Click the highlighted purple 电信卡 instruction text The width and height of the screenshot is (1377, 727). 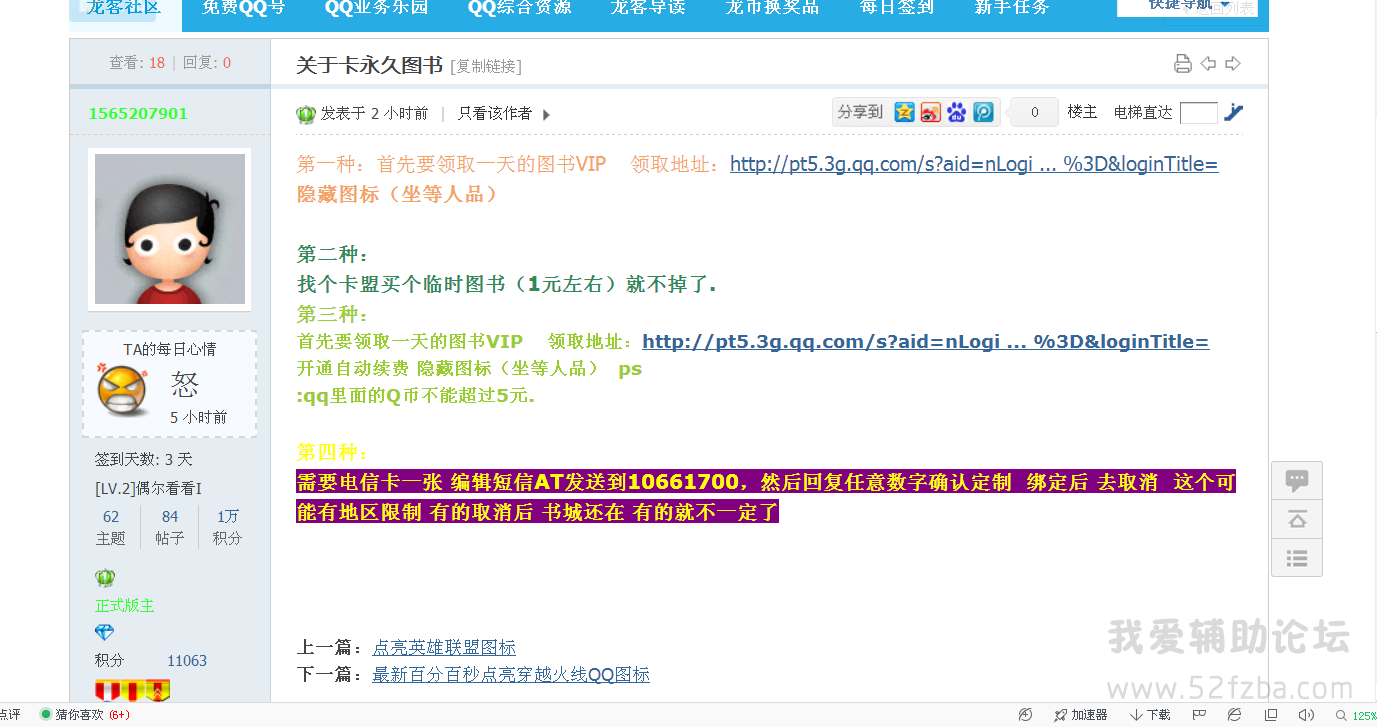pyautogui.click(x=766, y=497)
